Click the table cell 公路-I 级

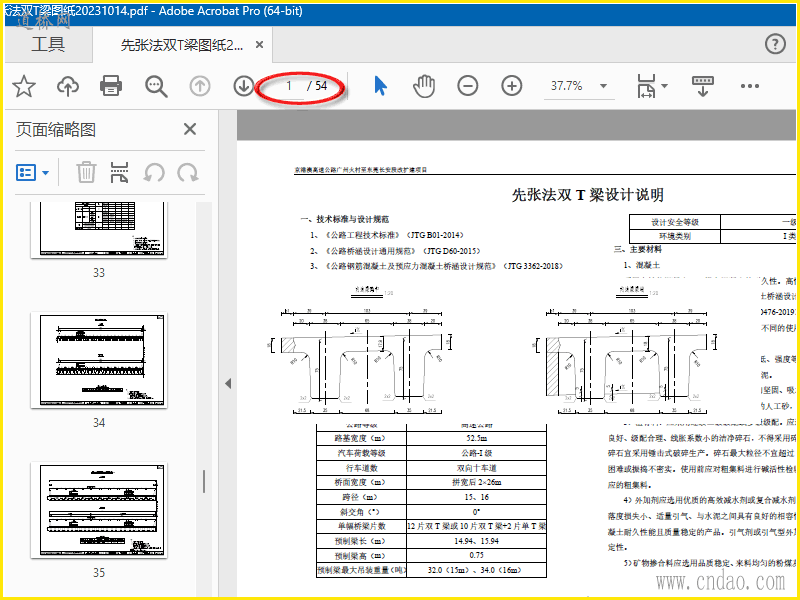click(x=477, y=453)
